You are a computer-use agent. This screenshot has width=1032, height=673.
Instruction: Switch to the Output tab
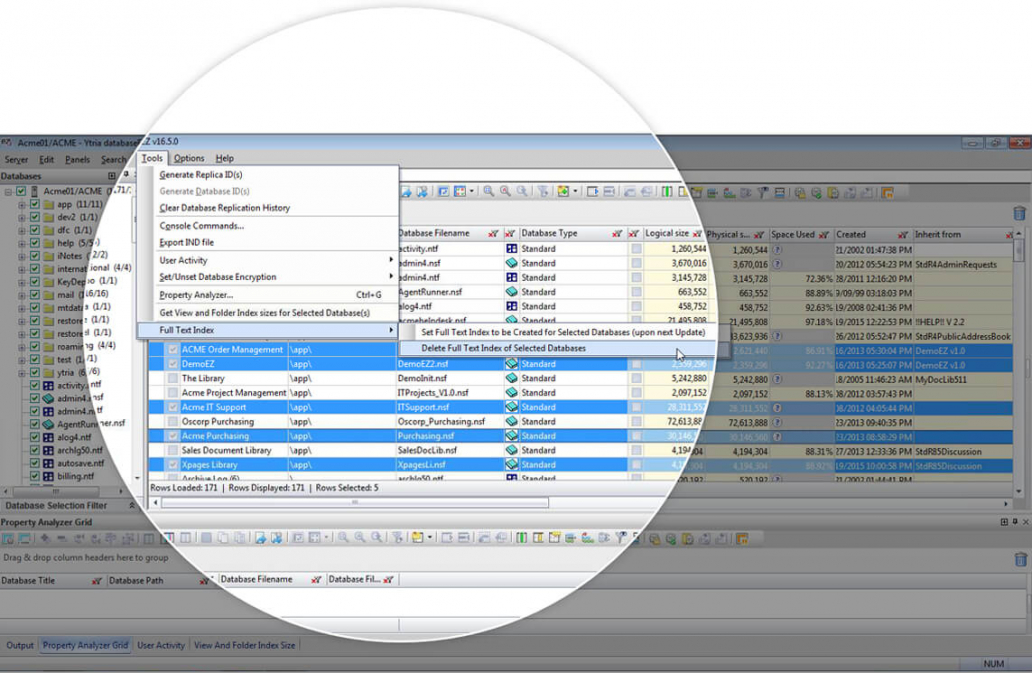click(x=20, y=645)
